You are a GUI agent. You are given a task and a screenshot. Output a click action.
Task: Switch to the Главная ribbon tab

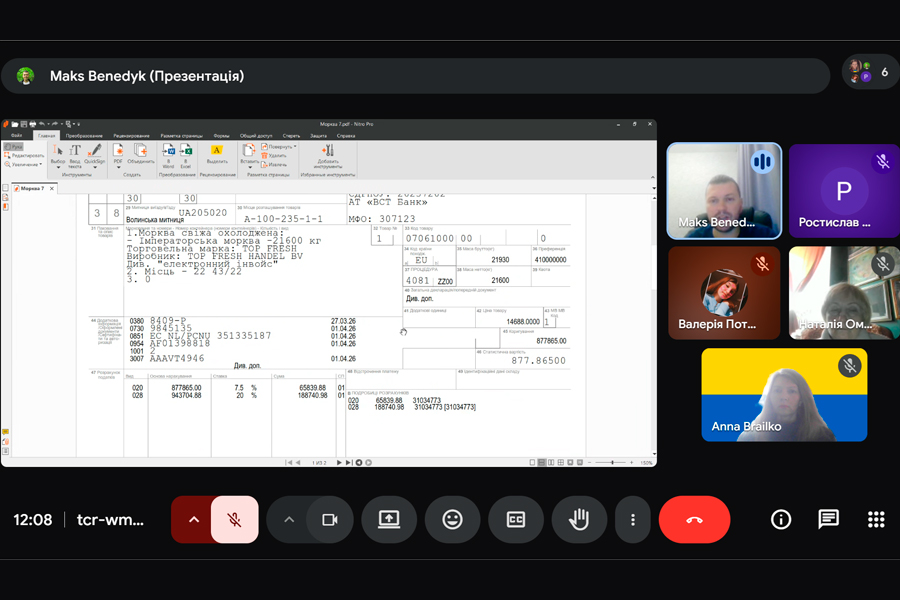46,136
